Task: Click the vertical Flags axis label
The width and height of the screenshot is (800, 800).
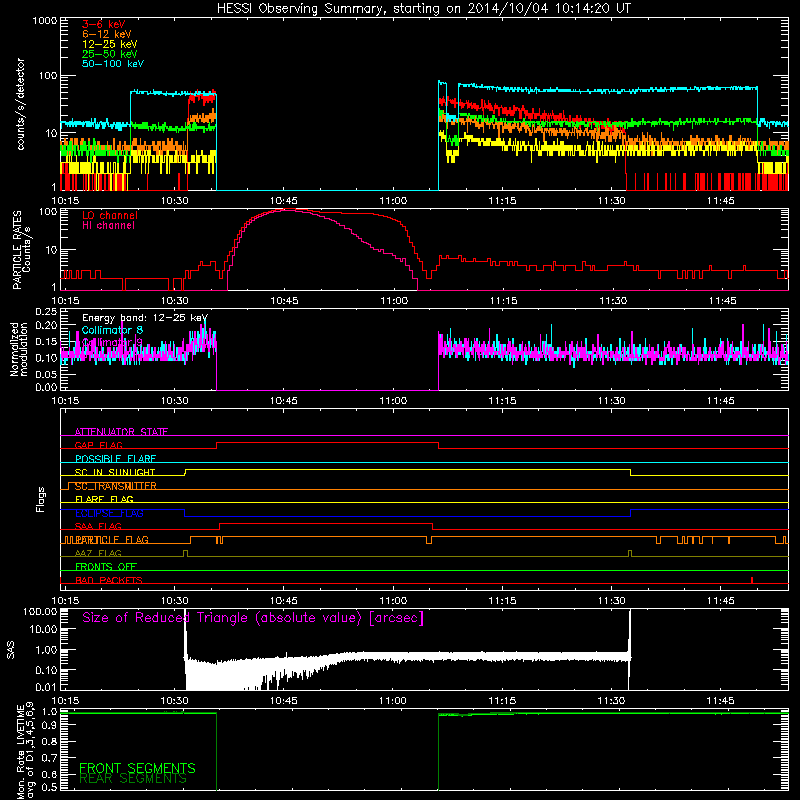Action: (x=40, y=499)
